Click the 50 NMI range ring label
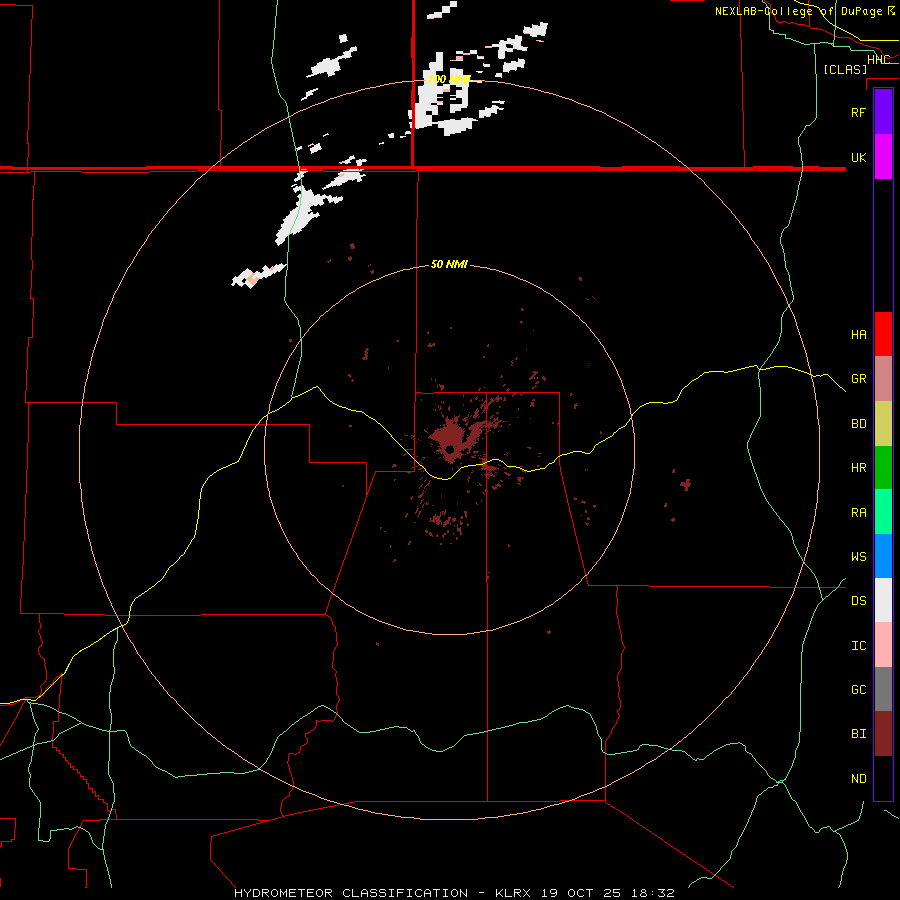The height and width of the screenshot is (900, 900). [449, 264]
